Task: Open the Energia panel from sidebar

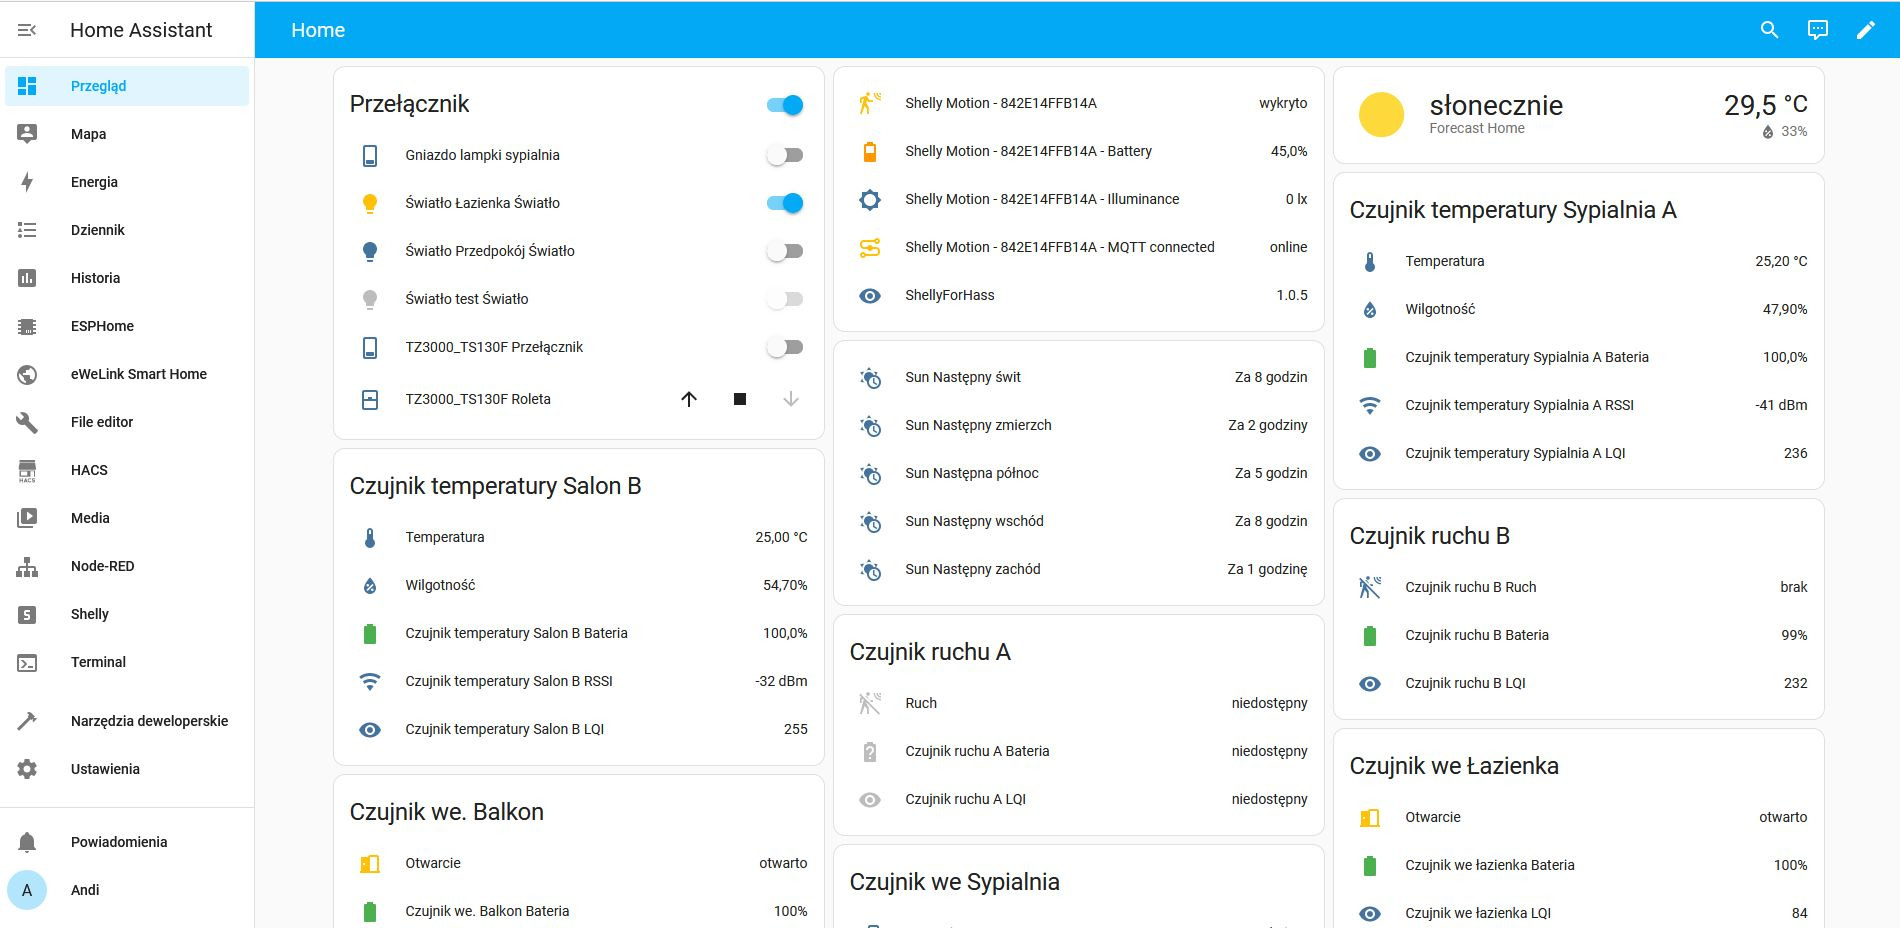Action: tap(96, 181)
